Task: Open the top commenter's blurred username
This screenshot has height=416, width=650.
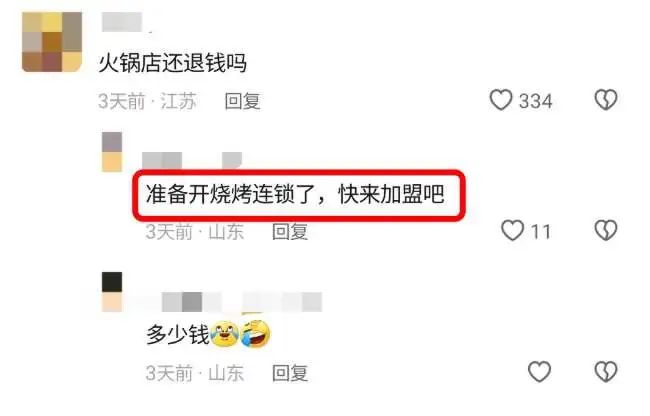Action: [122, 22]
